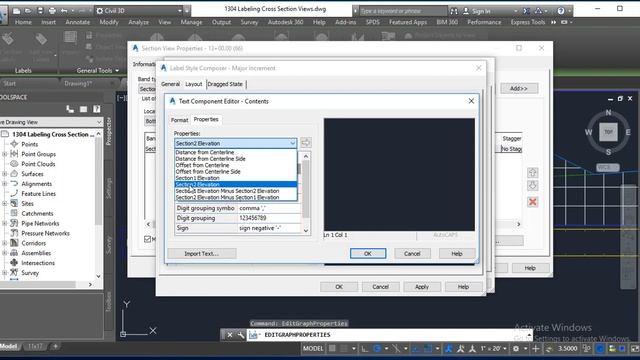Click the Autodesk Exchange X icon

[x=527, y=11]
